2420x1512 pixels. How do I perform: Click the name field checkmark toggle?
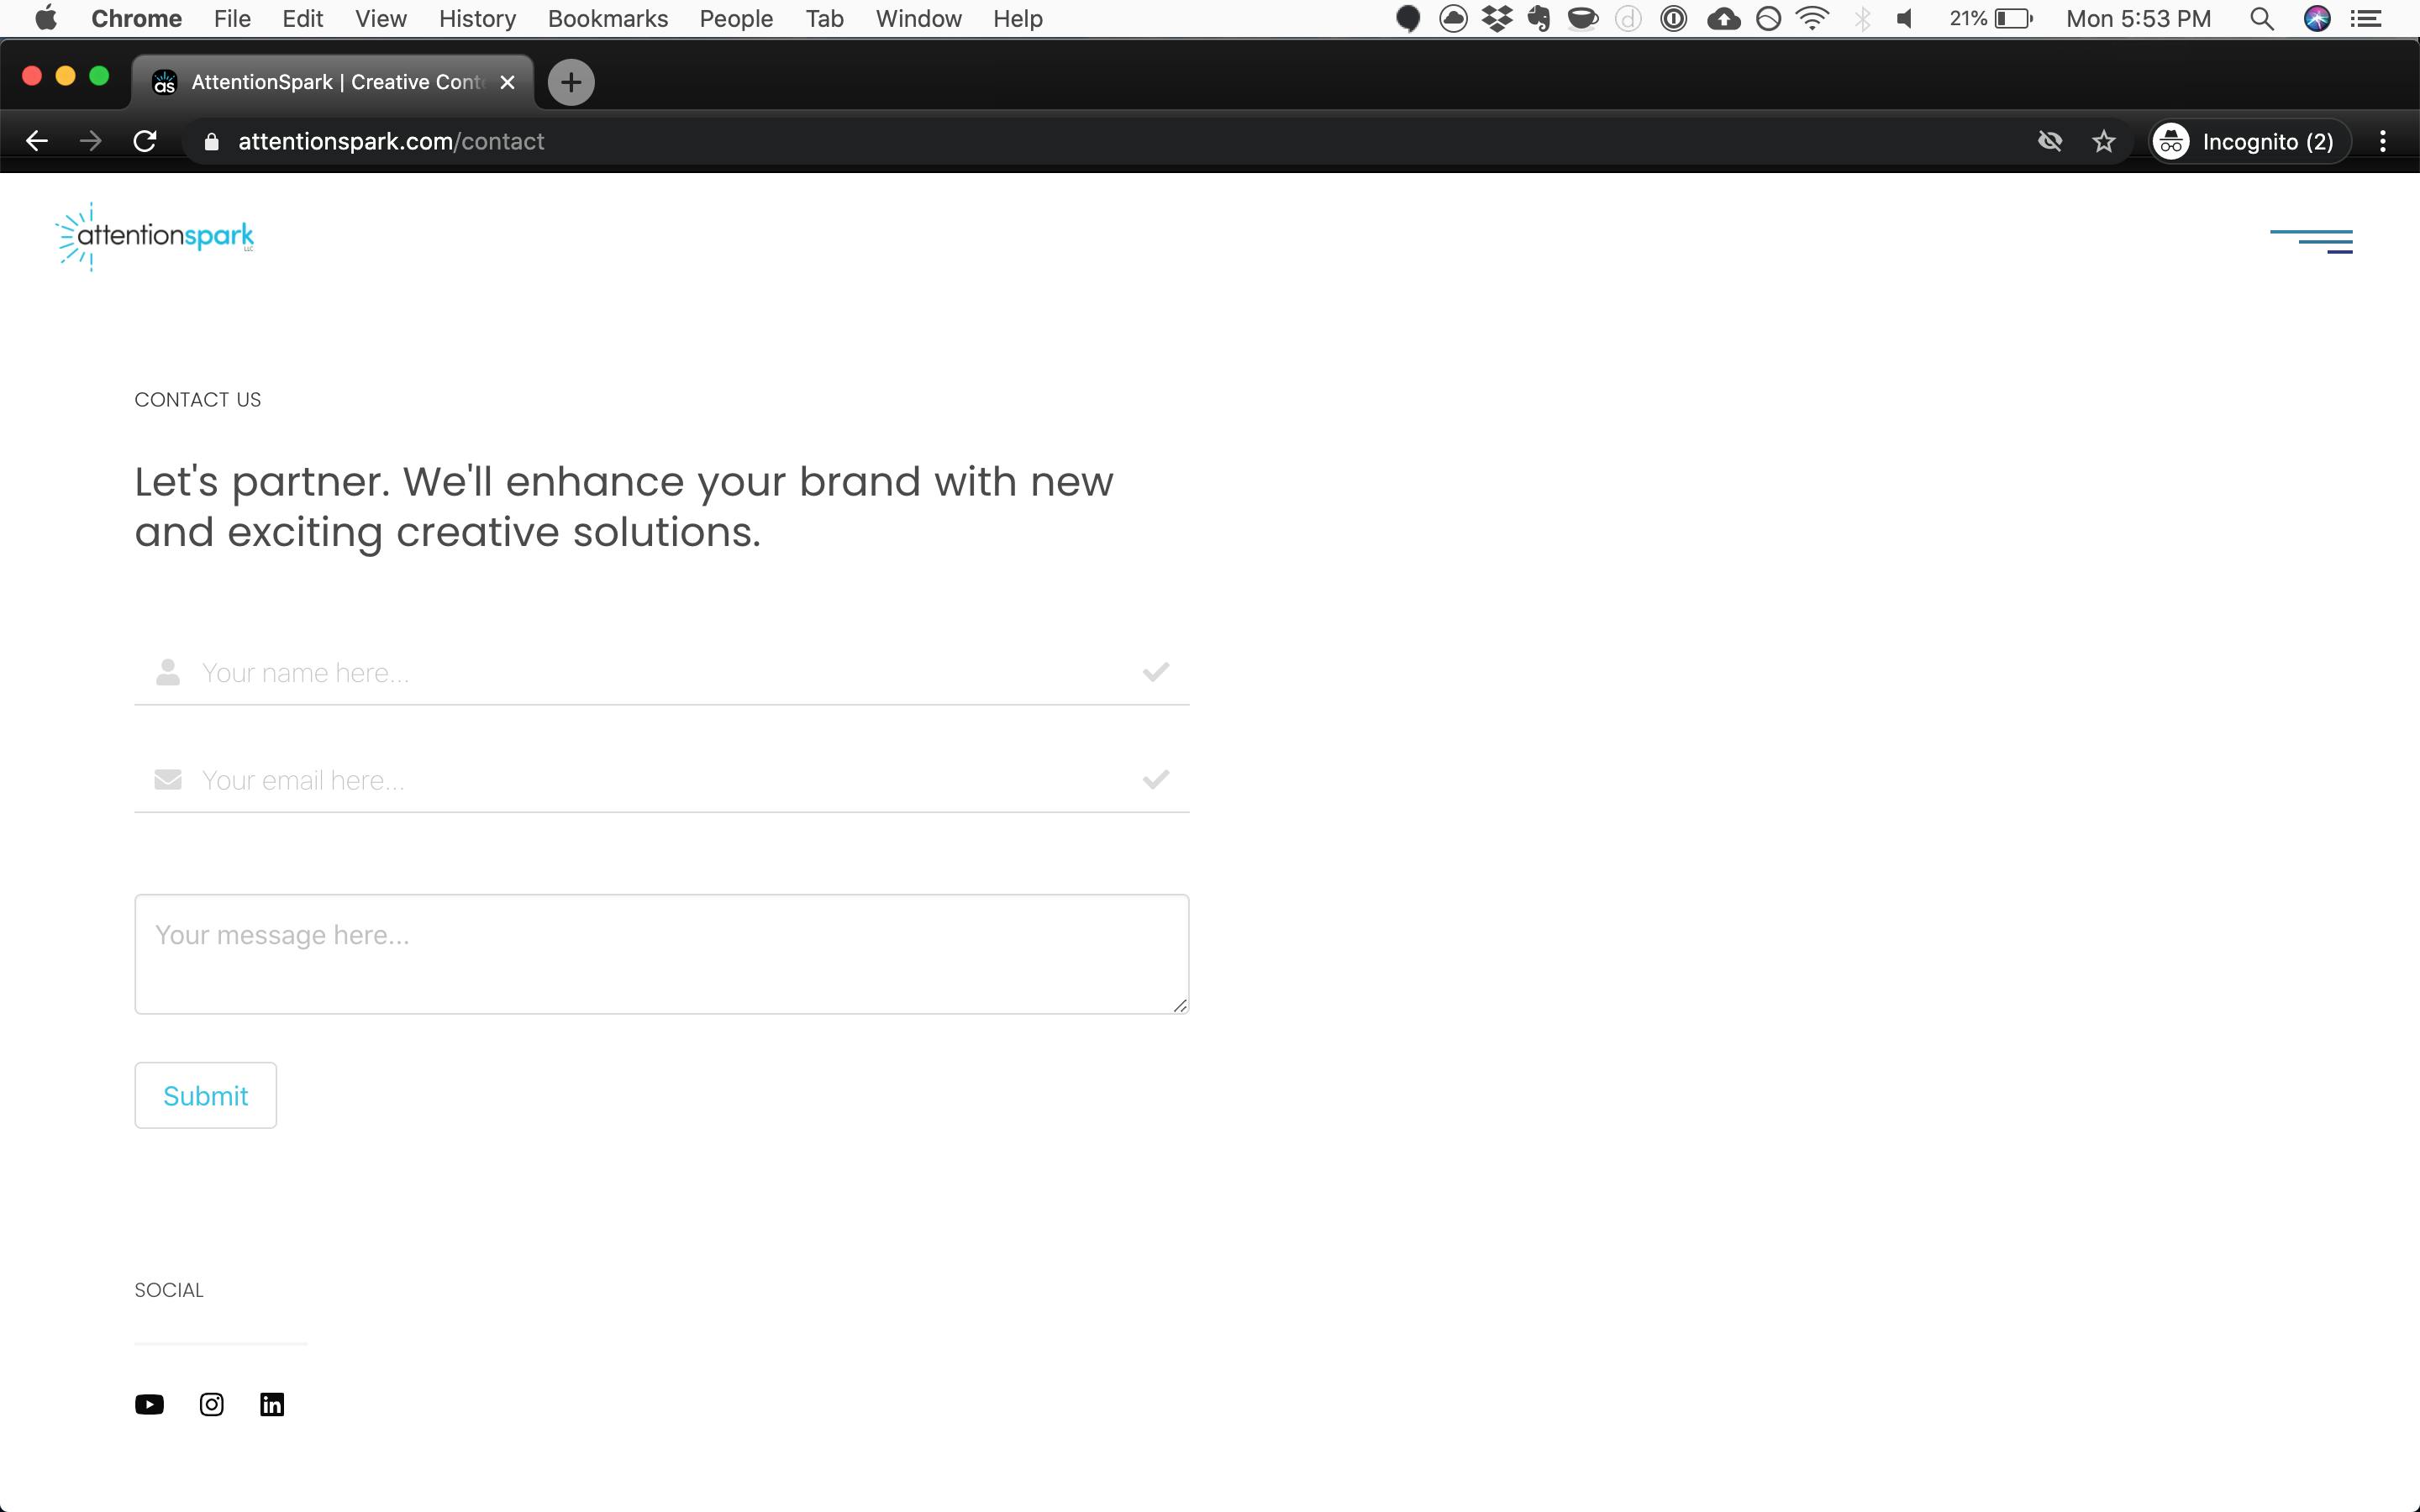coord(1155,670)
